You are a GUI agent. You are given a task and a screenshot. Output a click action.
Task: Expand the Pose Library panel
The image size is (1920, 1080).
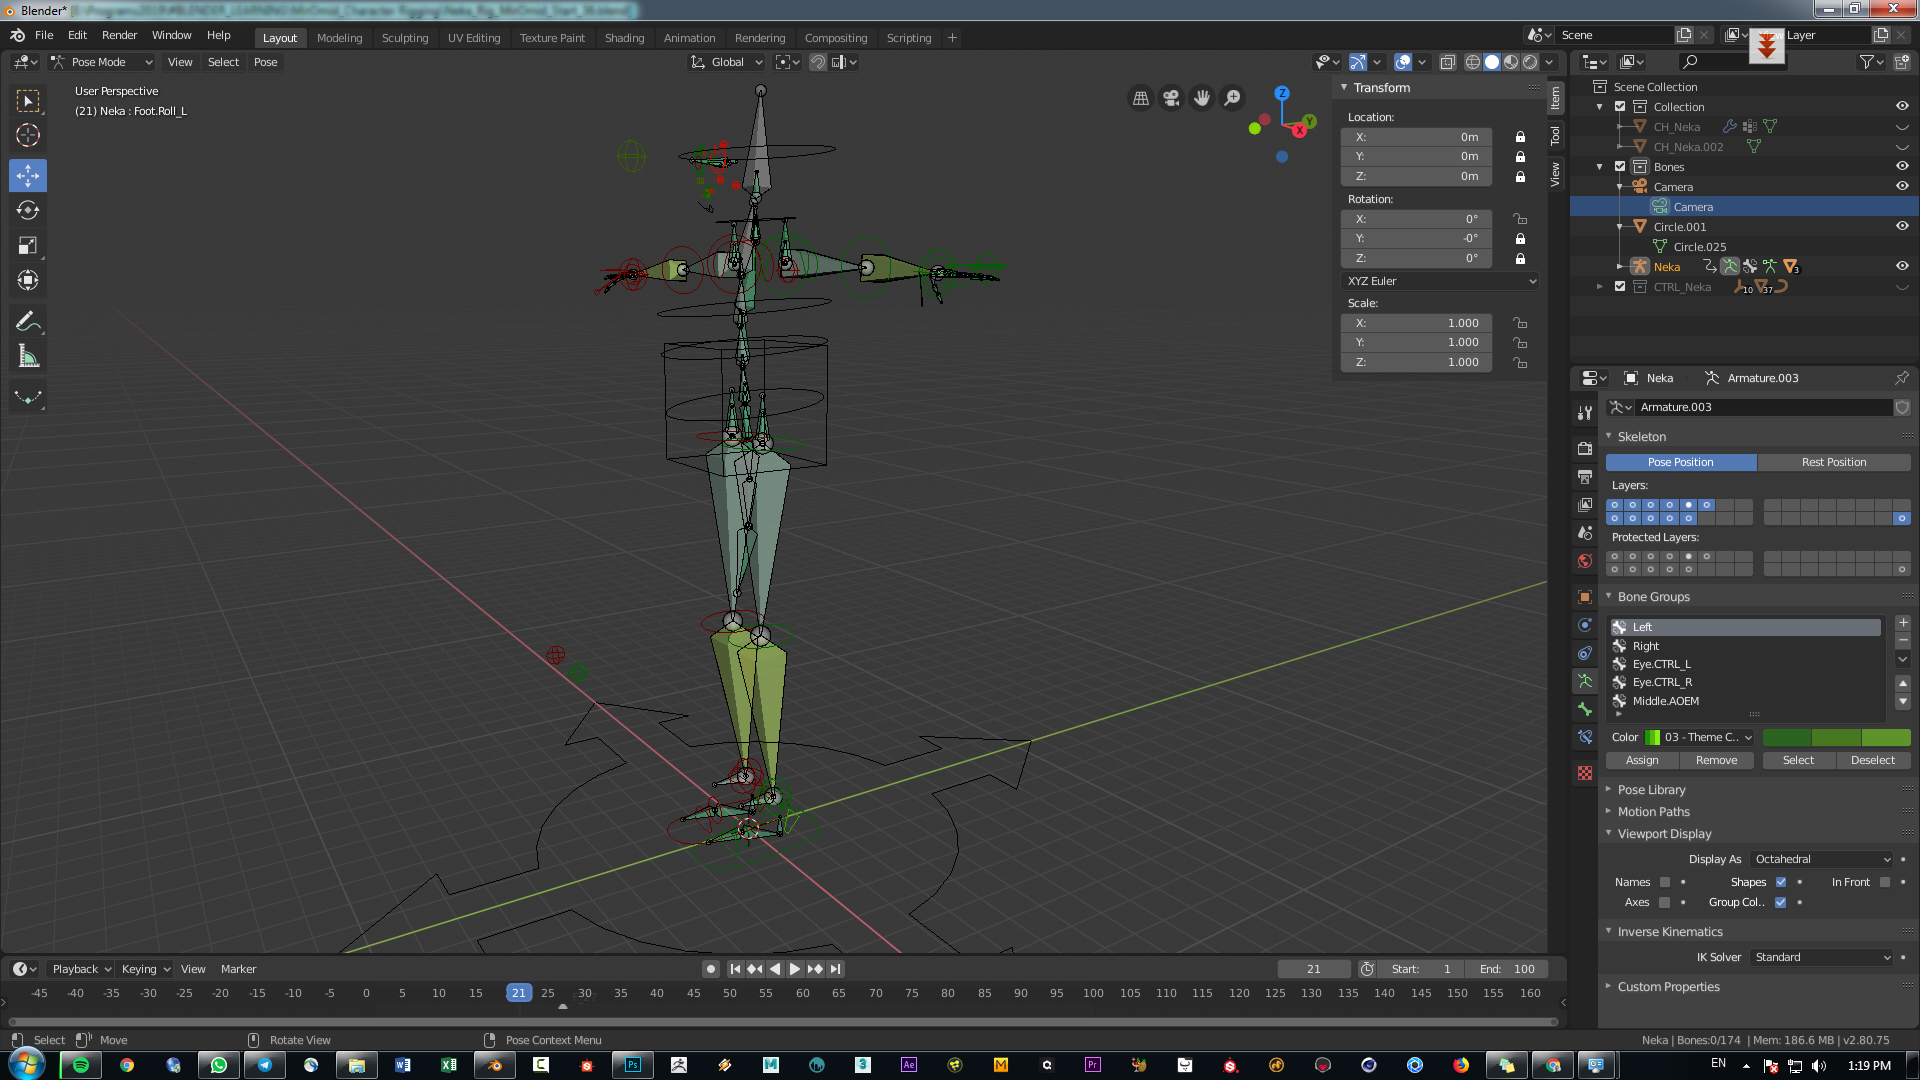click(1651, 789)
